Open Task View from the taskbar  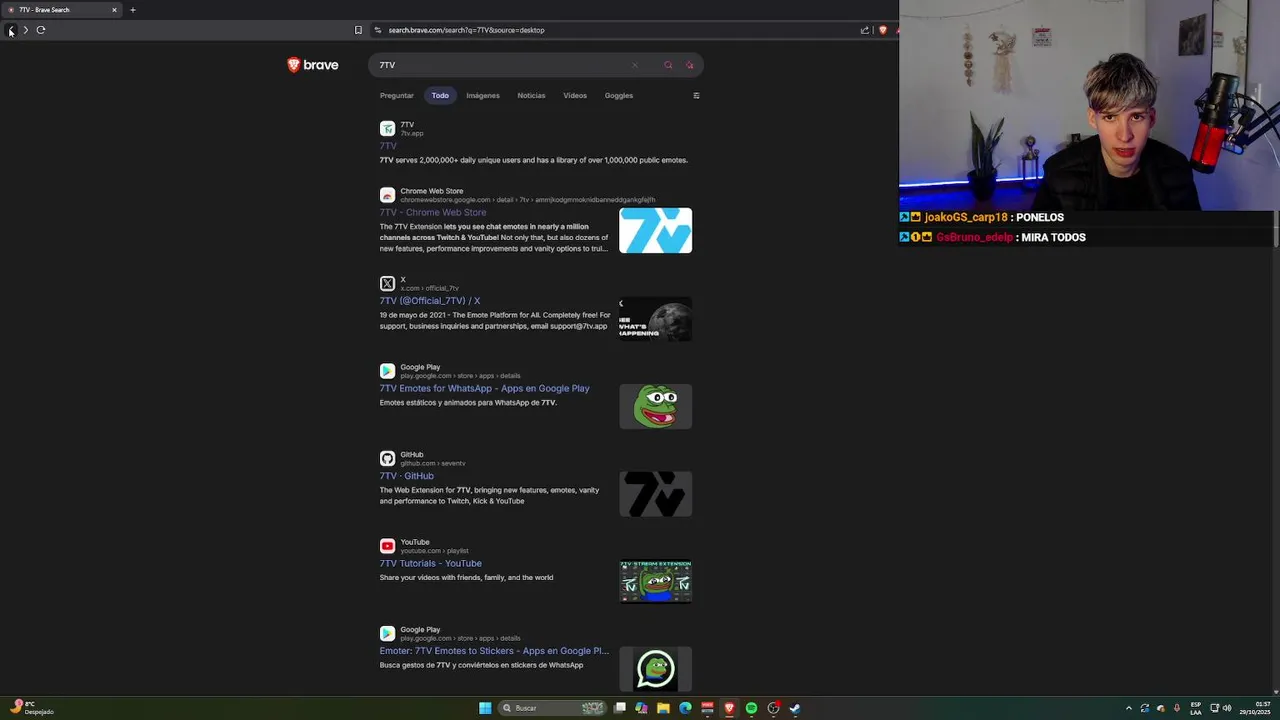tap(620, 708)
